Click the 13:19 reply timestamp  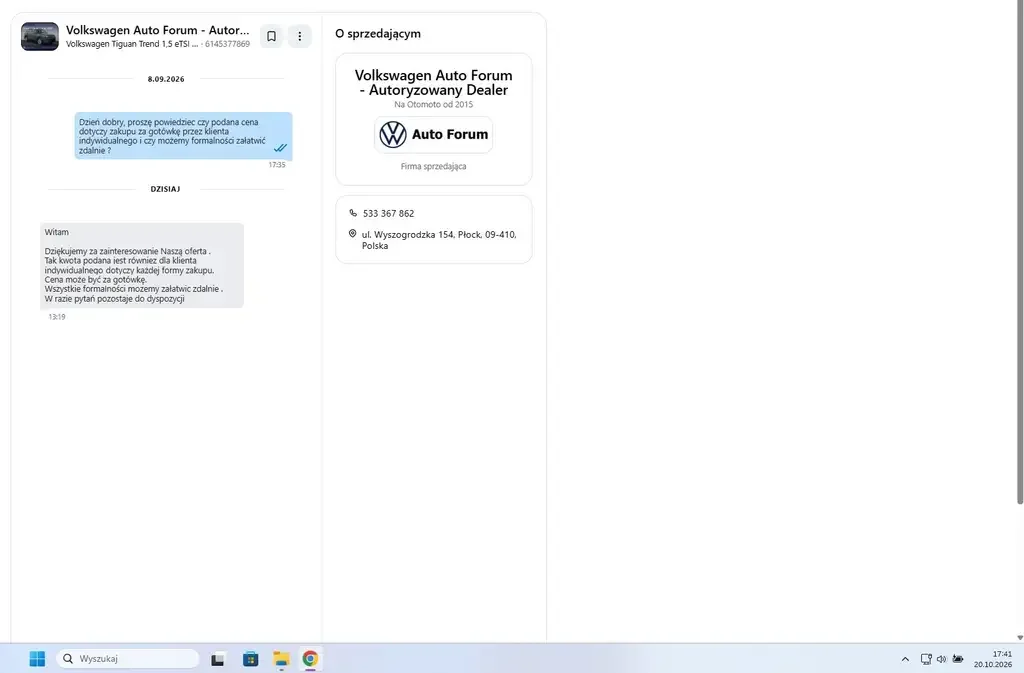tap(57, 317)
